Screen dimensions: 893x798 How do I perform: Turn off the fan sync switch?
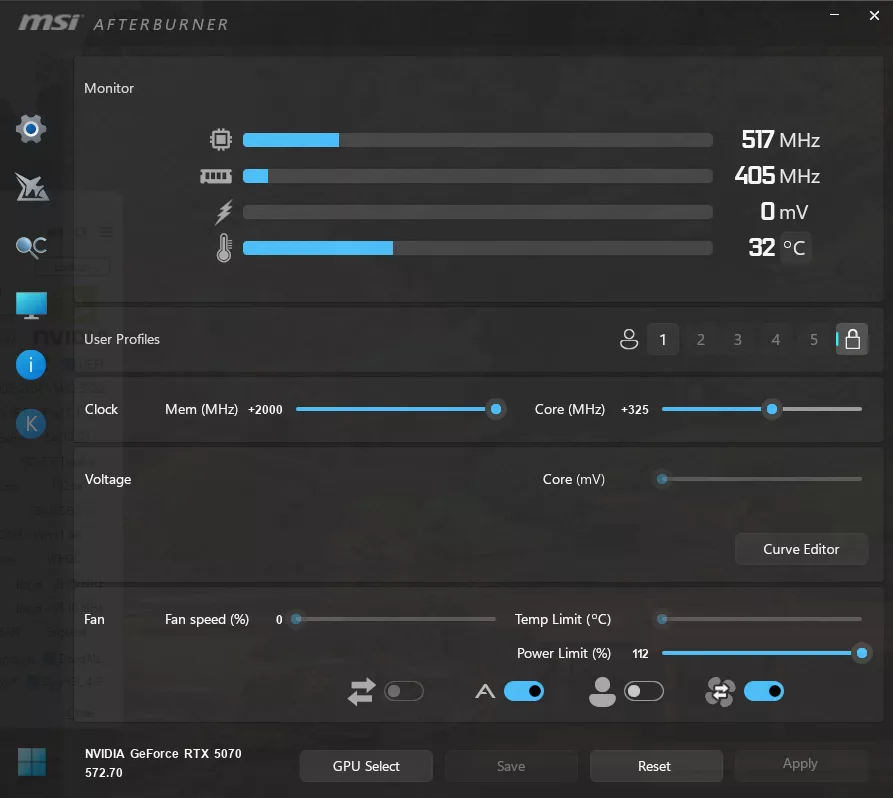pyautogui.click(x=764, y=691)
